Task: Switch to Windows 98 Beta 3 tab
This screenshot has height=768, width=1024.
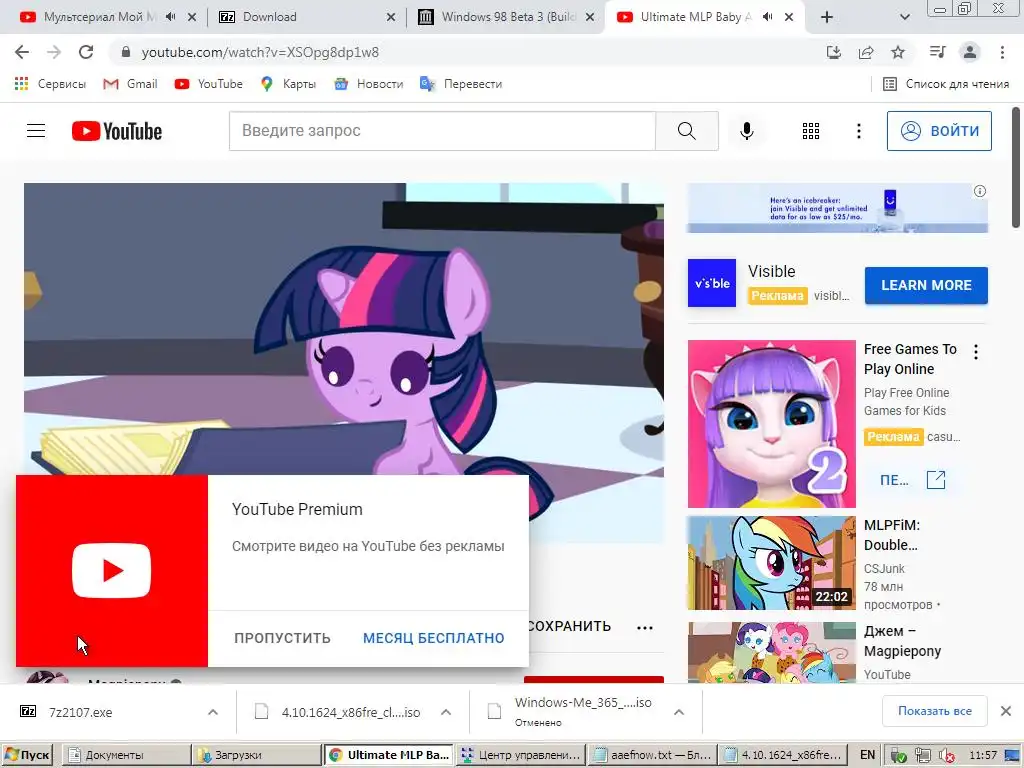Action: click(507, 17)
